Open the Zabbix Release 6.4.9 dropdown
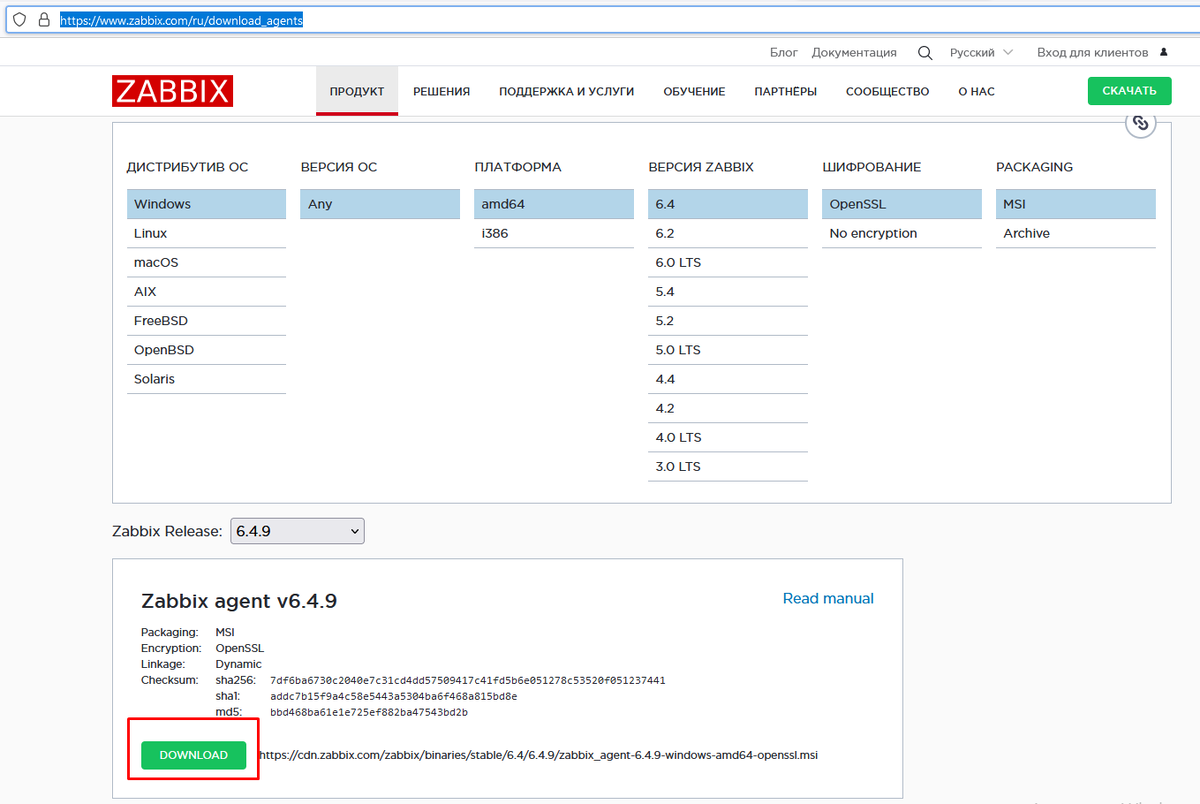 [x=298, y=531]
